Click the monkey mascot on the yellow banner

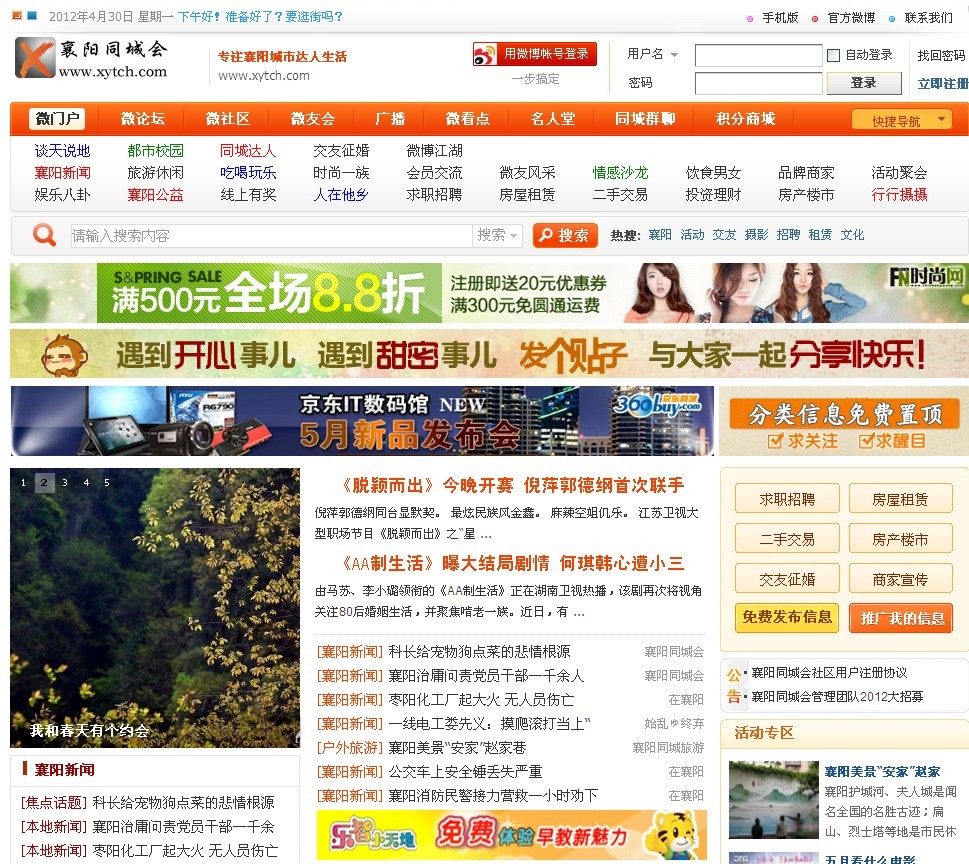(x=62, y=354)
